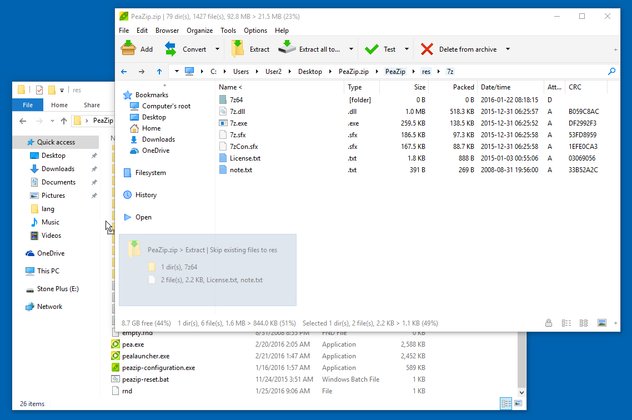Switch to icons view in status bar
The width and height of the screenshot is (632, 420).
coord(584,323)
